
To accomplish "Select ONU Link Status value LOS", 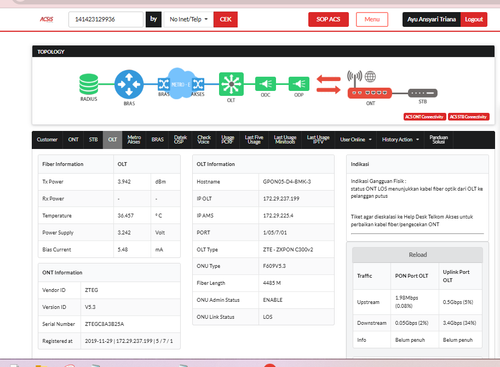I will (267, 317).
